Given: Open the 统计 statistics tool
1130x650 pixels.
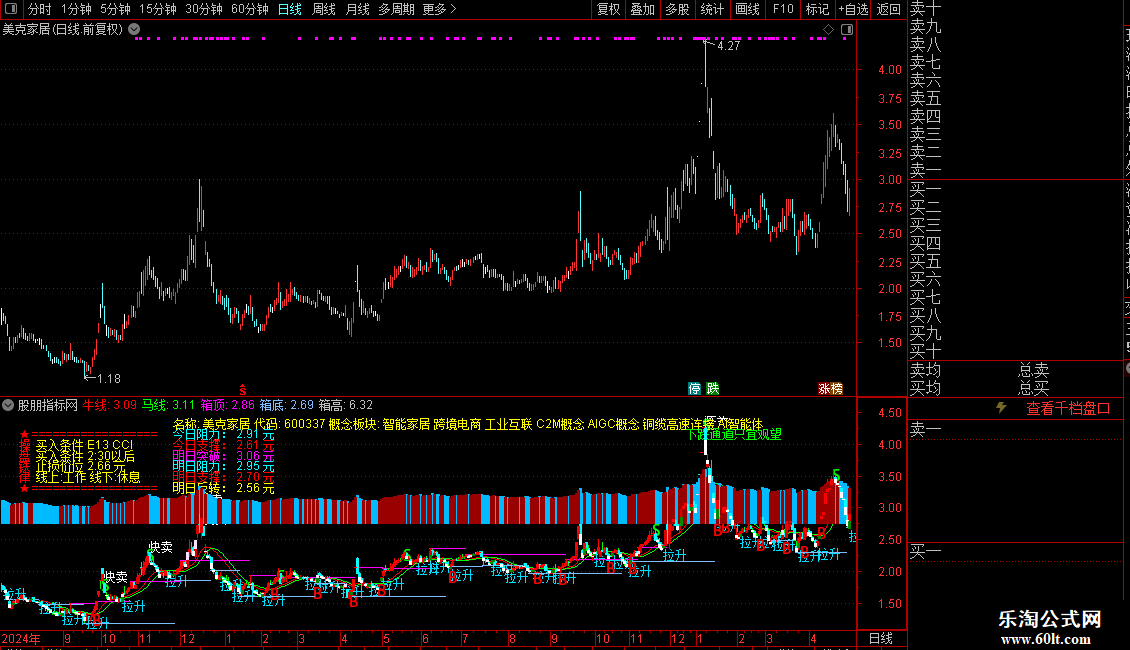Looking at the screenshot, I should 712,9.
